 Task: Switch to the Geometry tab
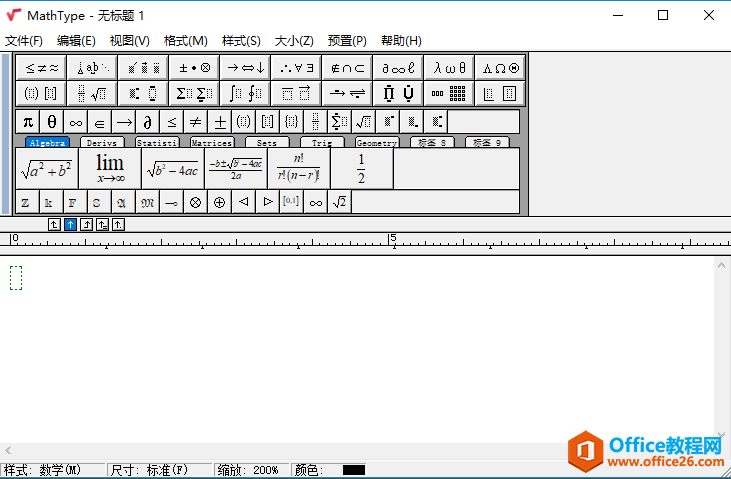pyautogui.click(x=377, y=143)
